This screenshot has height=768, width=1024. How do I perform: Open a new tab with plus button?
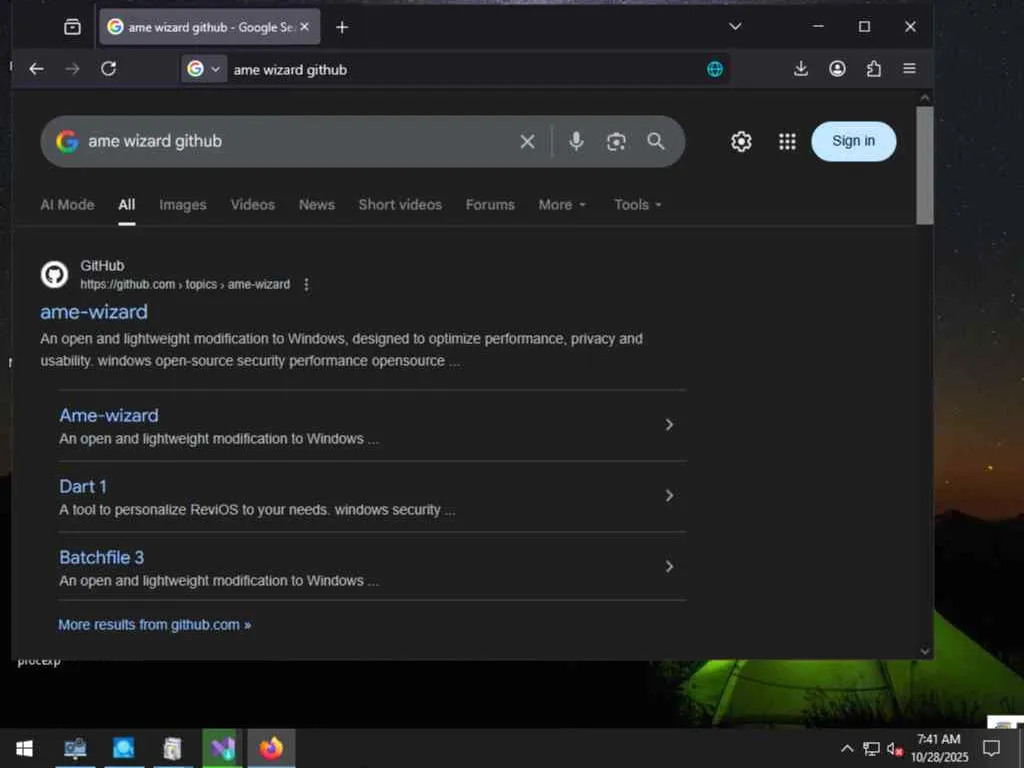[x=342, y=27]
